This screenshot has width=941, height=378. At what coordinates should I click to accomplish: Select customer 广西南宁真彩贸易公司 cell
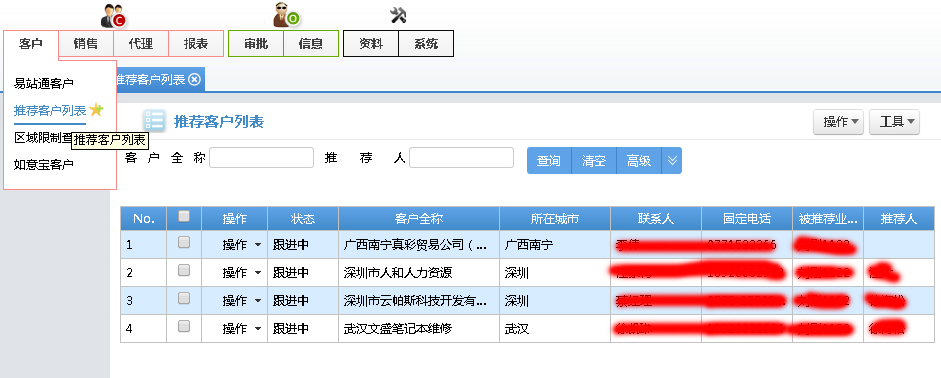click(419, 245)
